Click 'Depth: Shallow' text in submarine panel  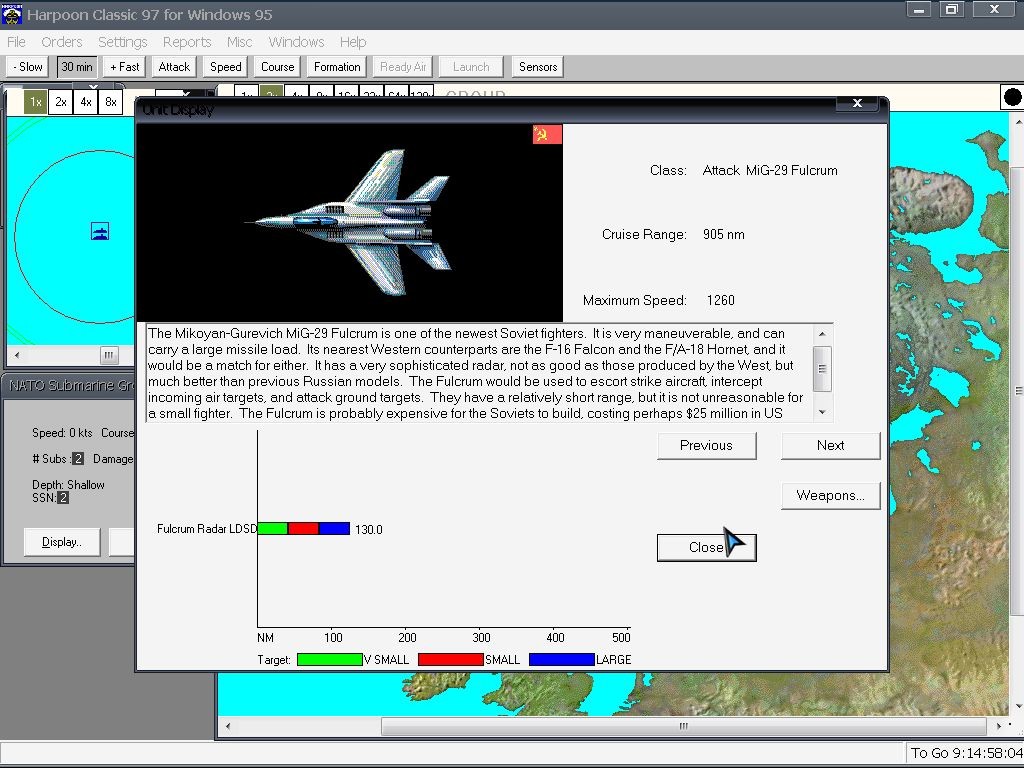pyautogui.click(x=68, y=485)
